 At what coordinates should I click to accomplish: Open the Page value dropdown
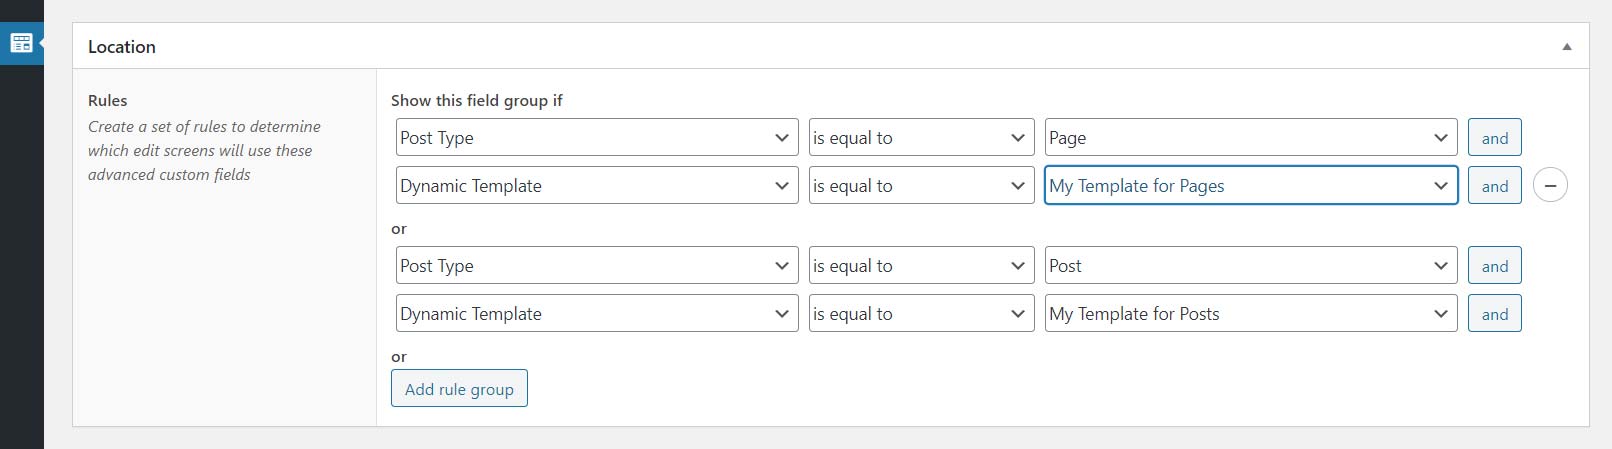point(1250,138)
